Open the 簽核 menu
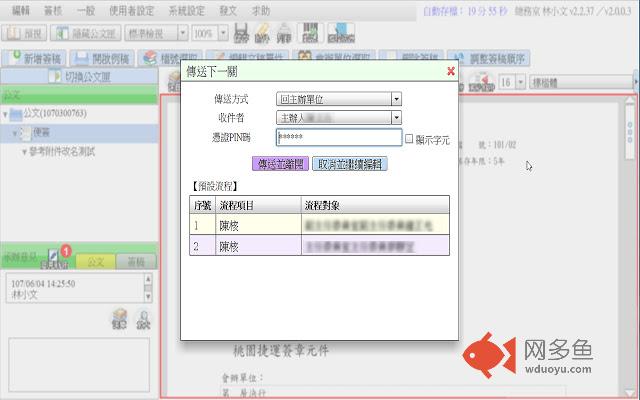The height and width of the screenshot is (400, 640). click(x=53, y=11)
